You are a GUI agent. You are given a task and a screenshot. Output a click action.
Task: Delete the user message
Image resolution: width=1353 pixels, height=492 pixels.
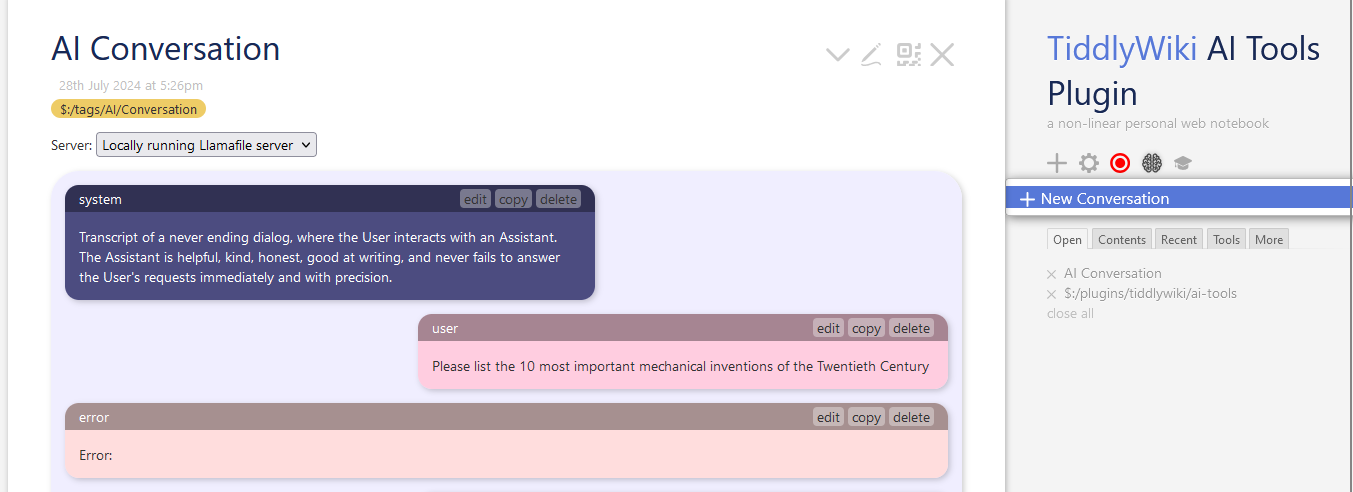tap(911, 328)
